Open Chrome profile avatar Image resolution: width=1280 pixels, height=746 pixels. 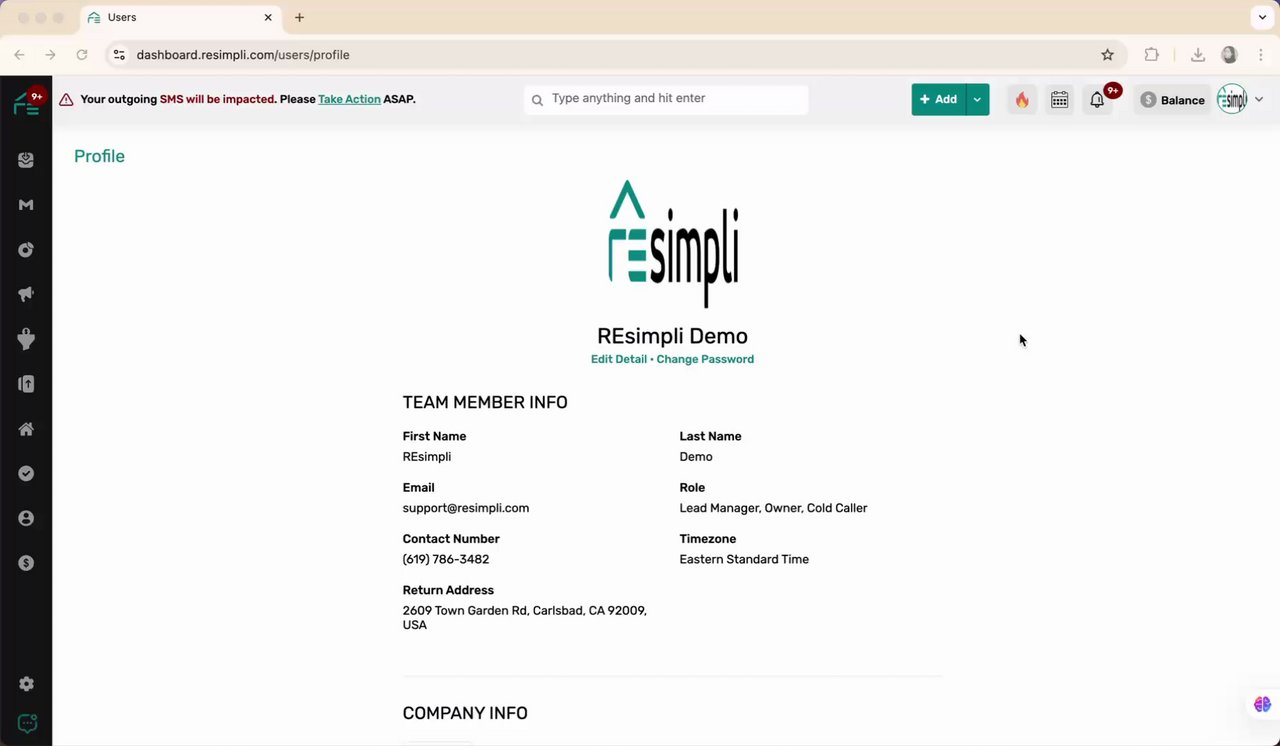click(x=1229, y=55)
